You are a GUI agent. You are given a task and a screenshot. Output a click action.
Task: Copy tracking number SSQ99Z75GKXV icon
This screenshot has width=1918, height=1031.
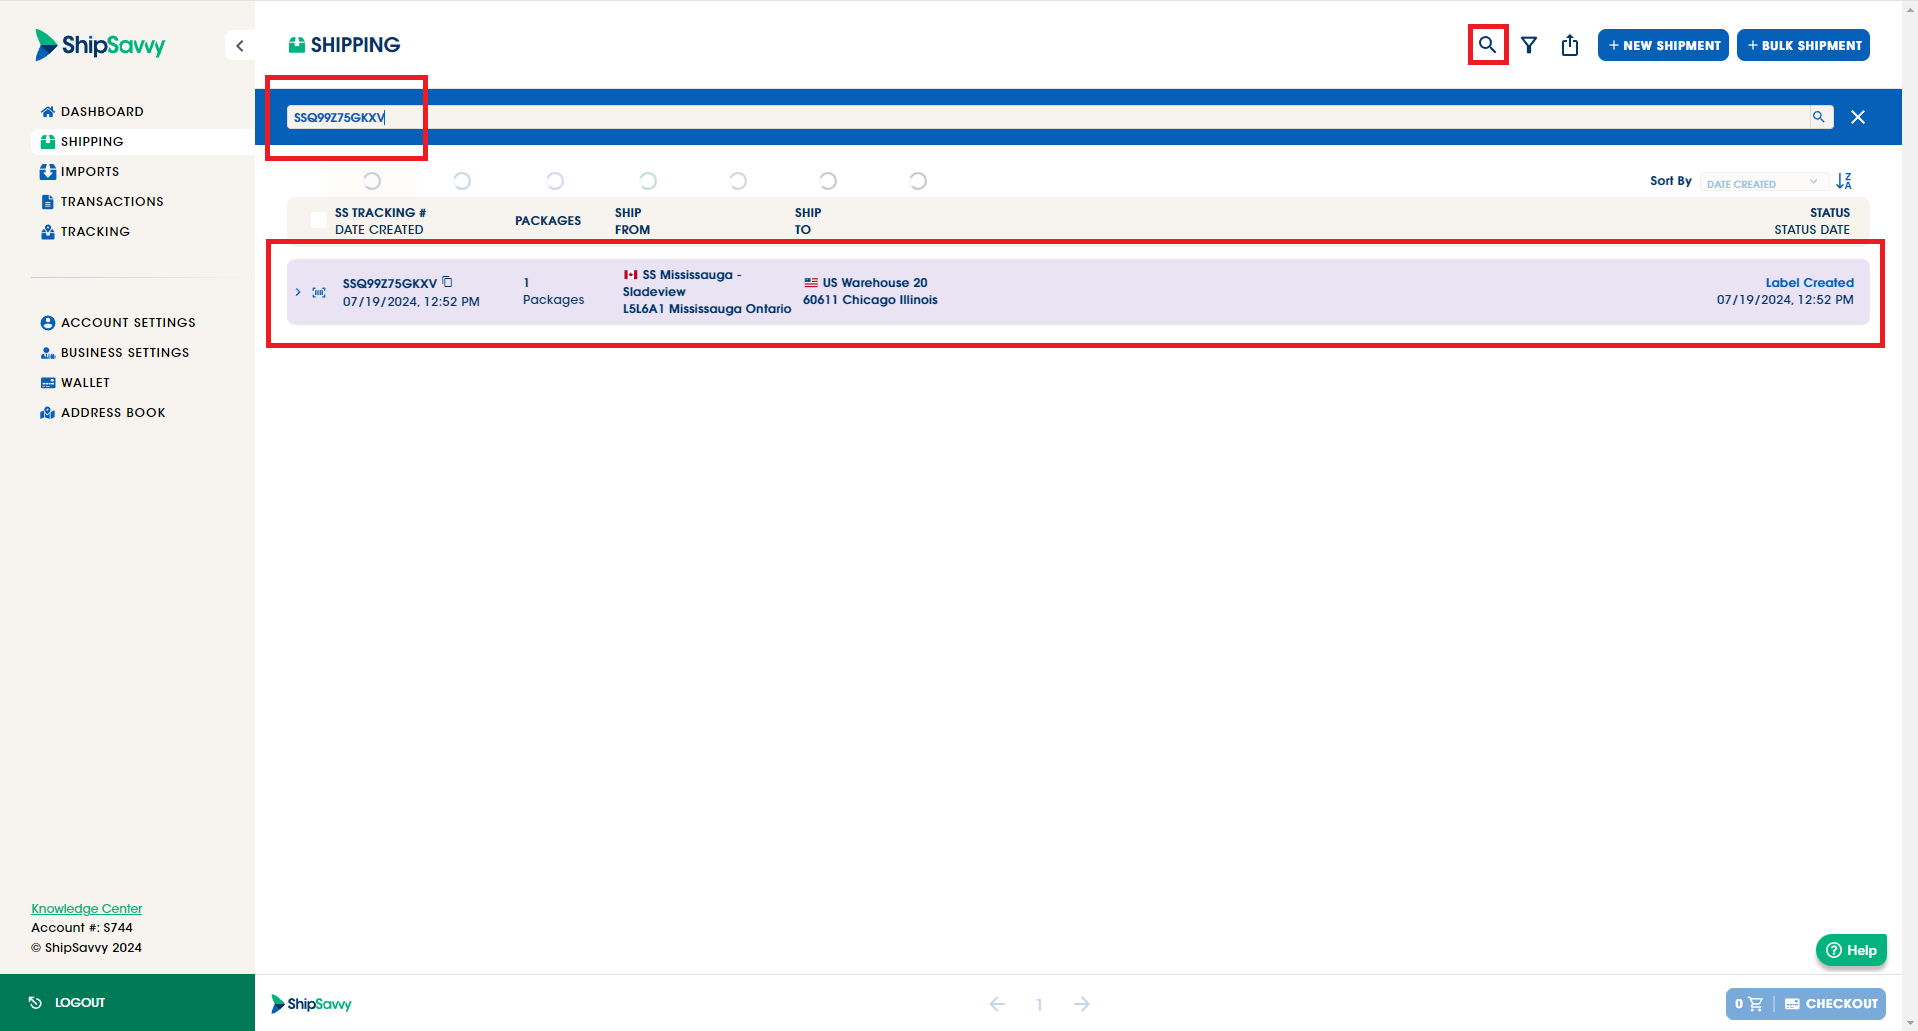tap(447, 282)
